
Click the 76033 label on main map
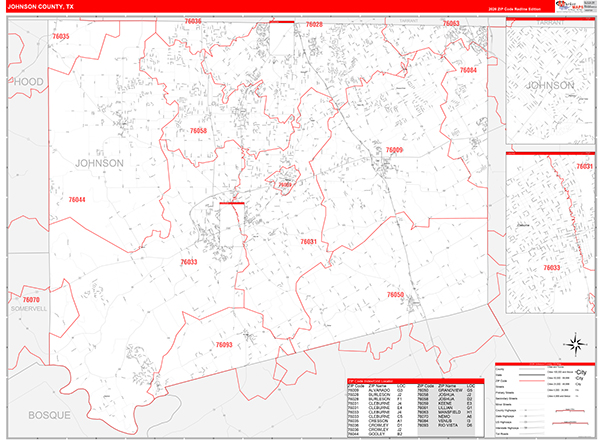(x=189, y=262)
